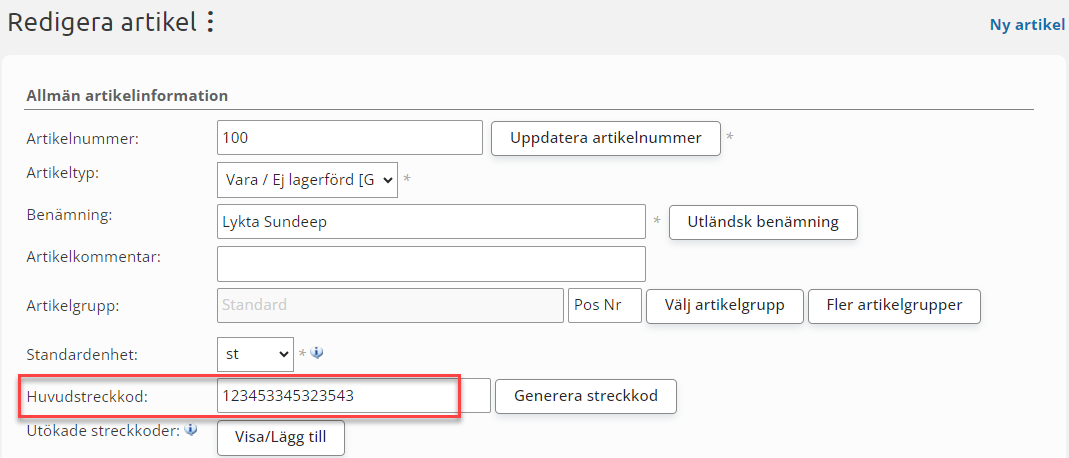Click the info icon beside Utökade streckkoder

click(x=191, y=430)
